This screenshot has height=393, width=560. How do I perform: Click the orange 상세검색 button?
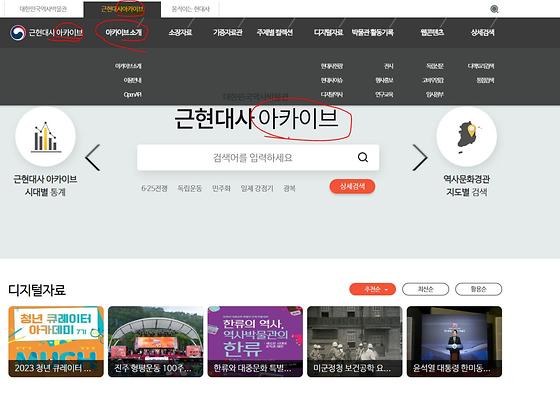click(352, 186)
